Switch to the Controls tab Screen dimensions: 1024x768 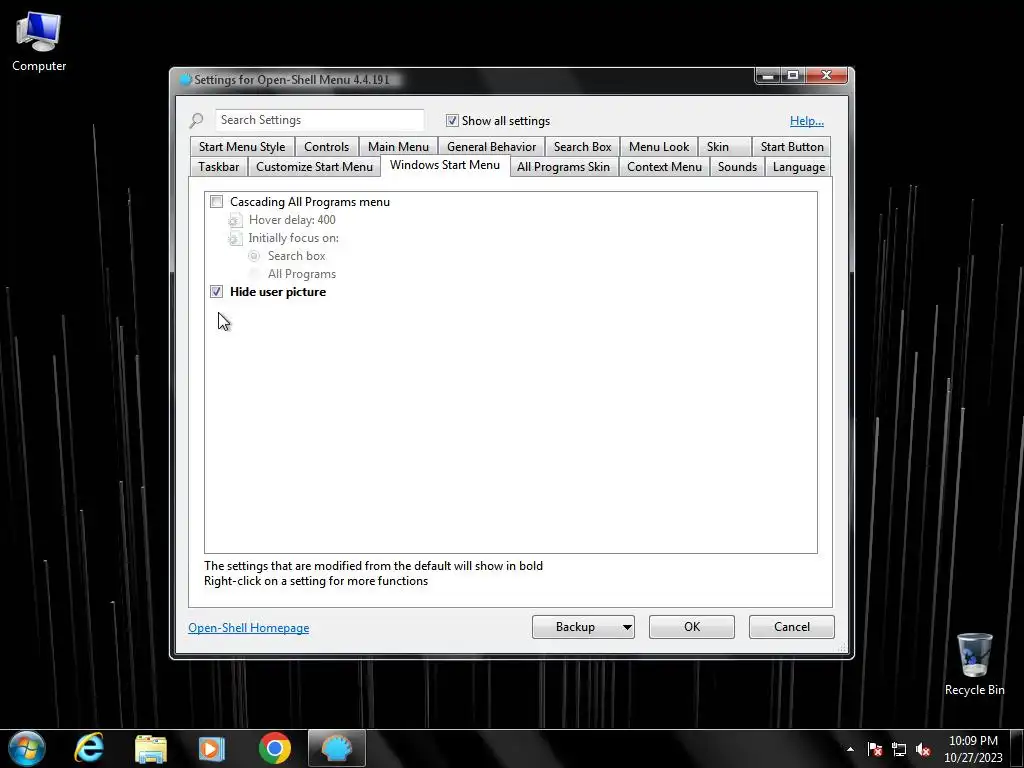click(327, 147)
